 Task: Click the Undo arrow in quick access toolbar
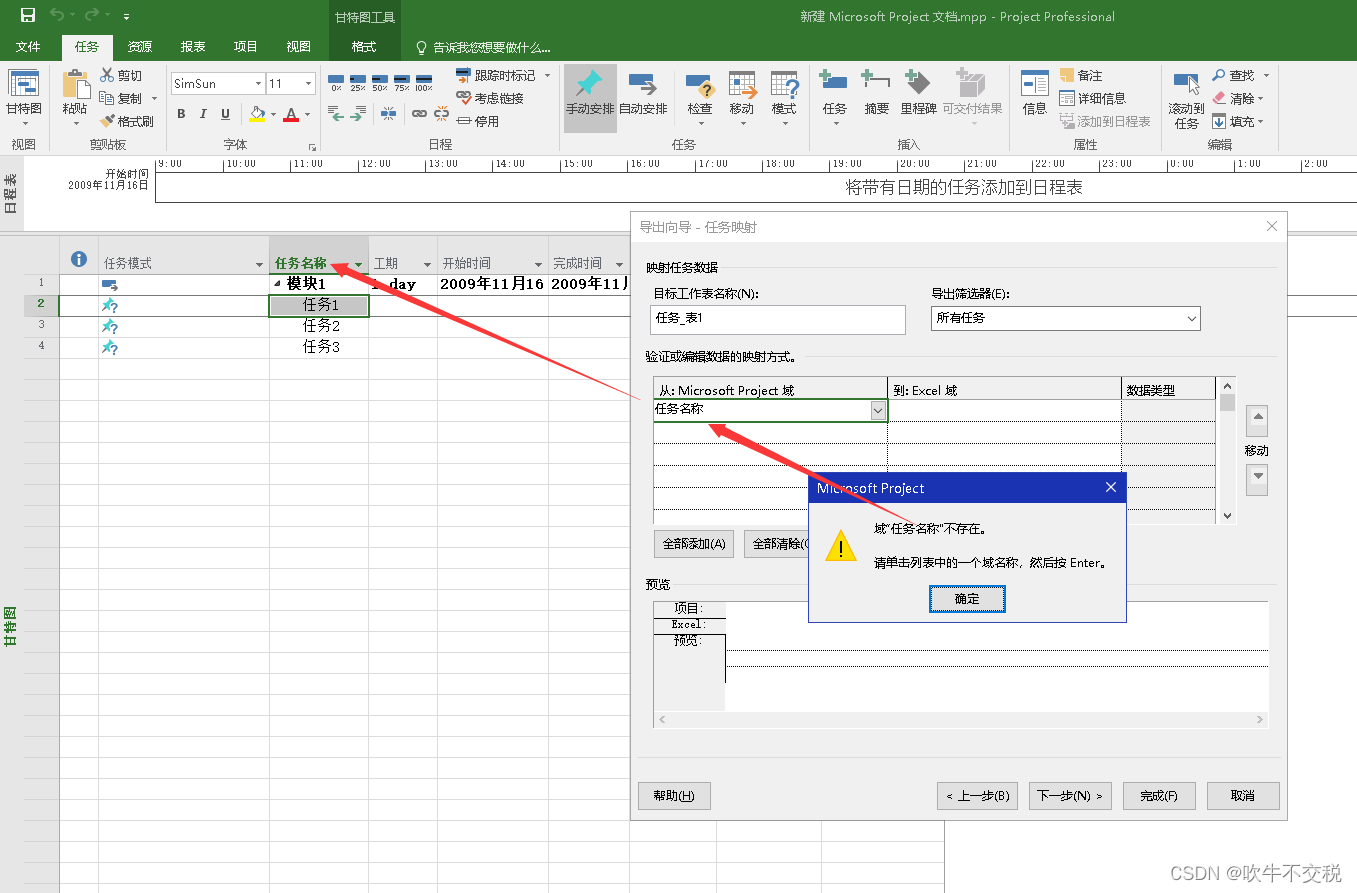(57, 15)
